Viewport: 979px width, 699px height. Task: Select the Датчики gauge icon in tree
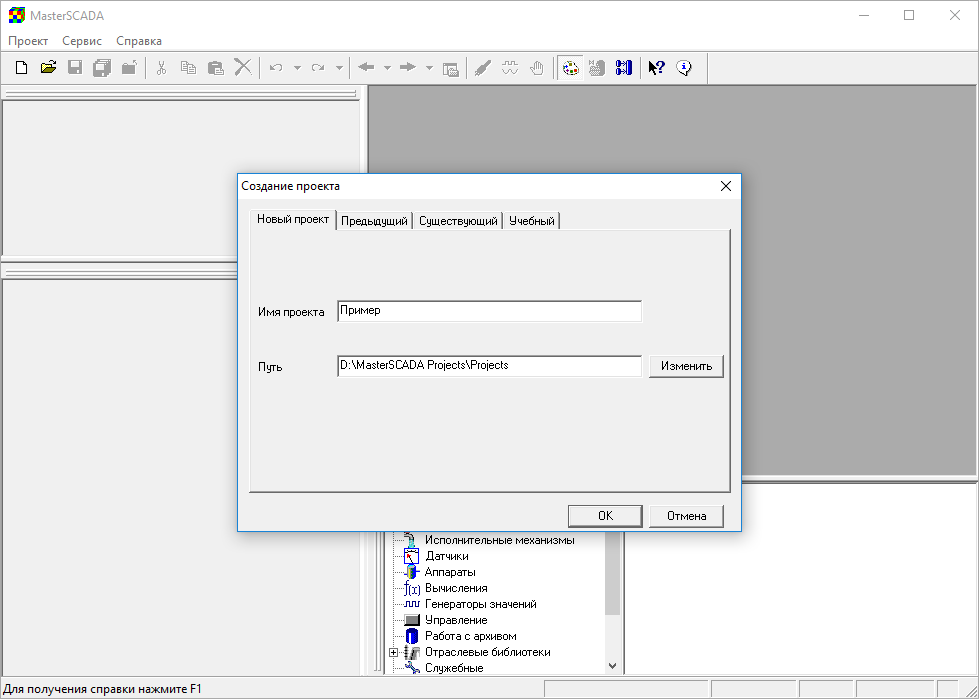tap(412, 556)
